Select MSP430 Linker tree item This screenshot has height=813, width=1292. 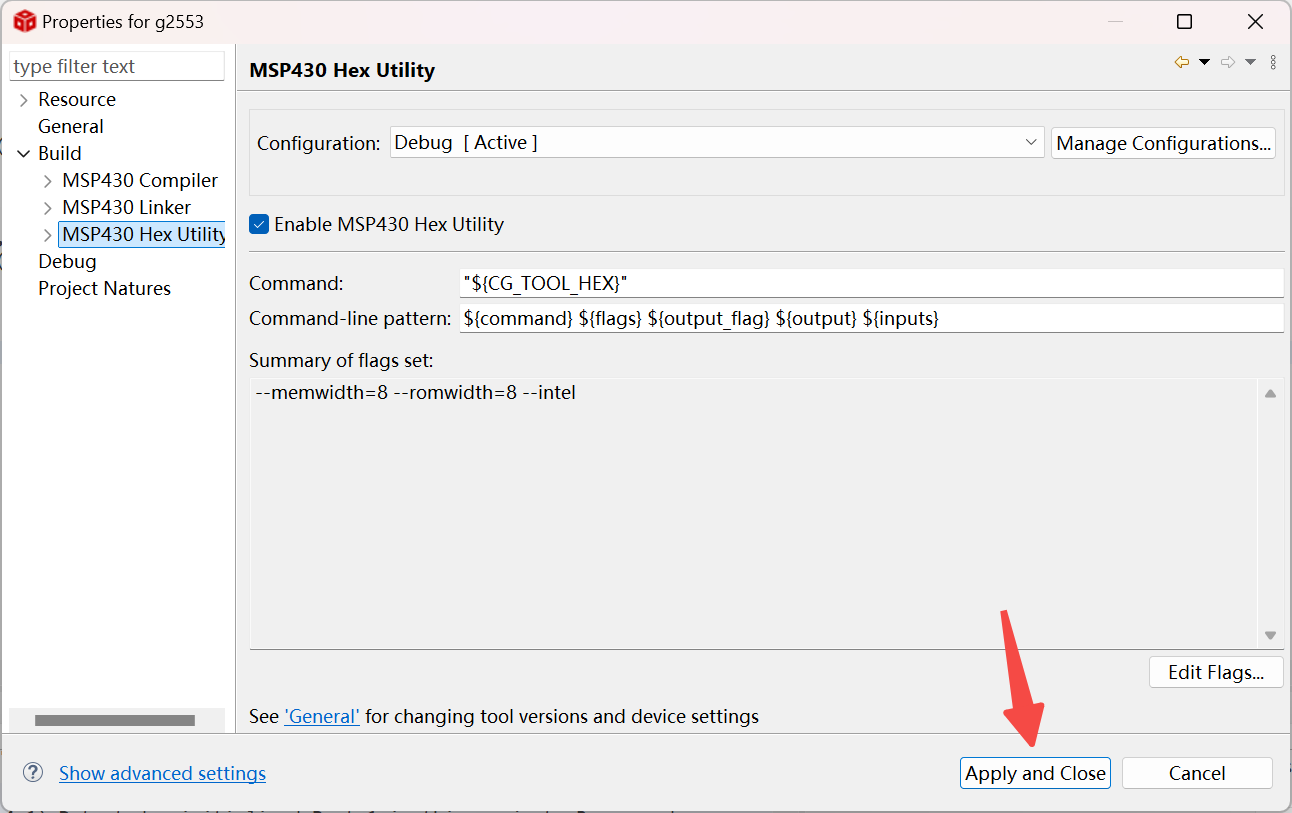[x=127, y=207]
